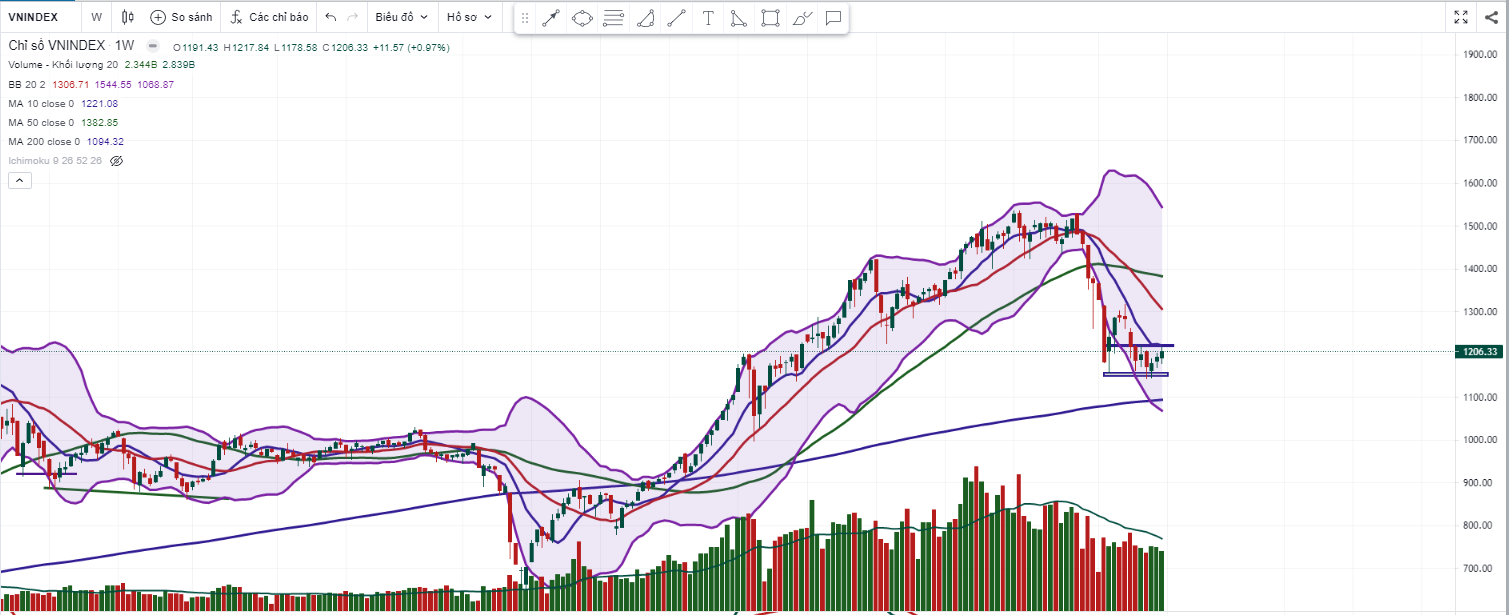Open the W weekly timeframe selector
The height and width of the screenshot is (615, 1509).
click(x=96, y=17)
